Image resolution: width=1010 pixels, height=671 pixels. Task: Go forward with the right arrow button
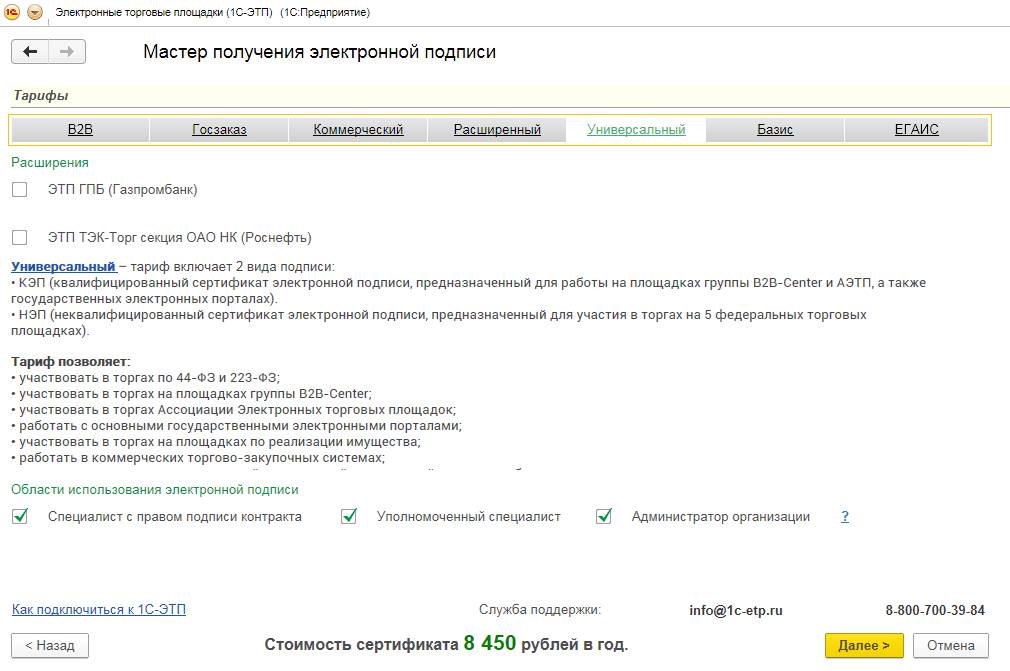point(67,52)
